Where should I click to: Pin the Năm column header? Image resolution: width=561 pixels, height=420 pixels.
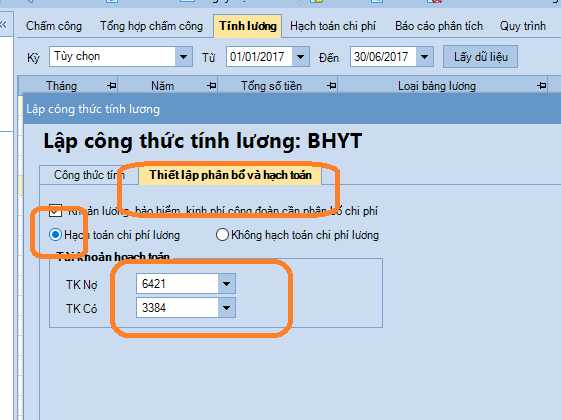point(212,86)
